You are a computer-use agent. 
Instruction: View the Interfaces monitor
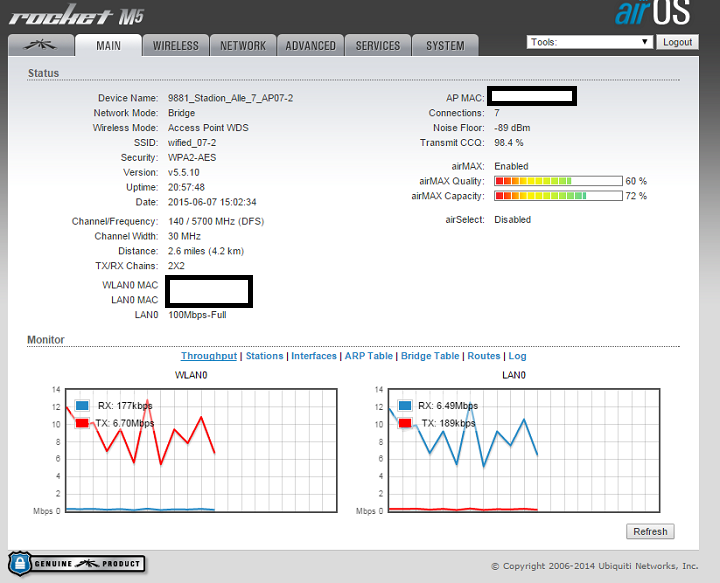click(314, 356)
